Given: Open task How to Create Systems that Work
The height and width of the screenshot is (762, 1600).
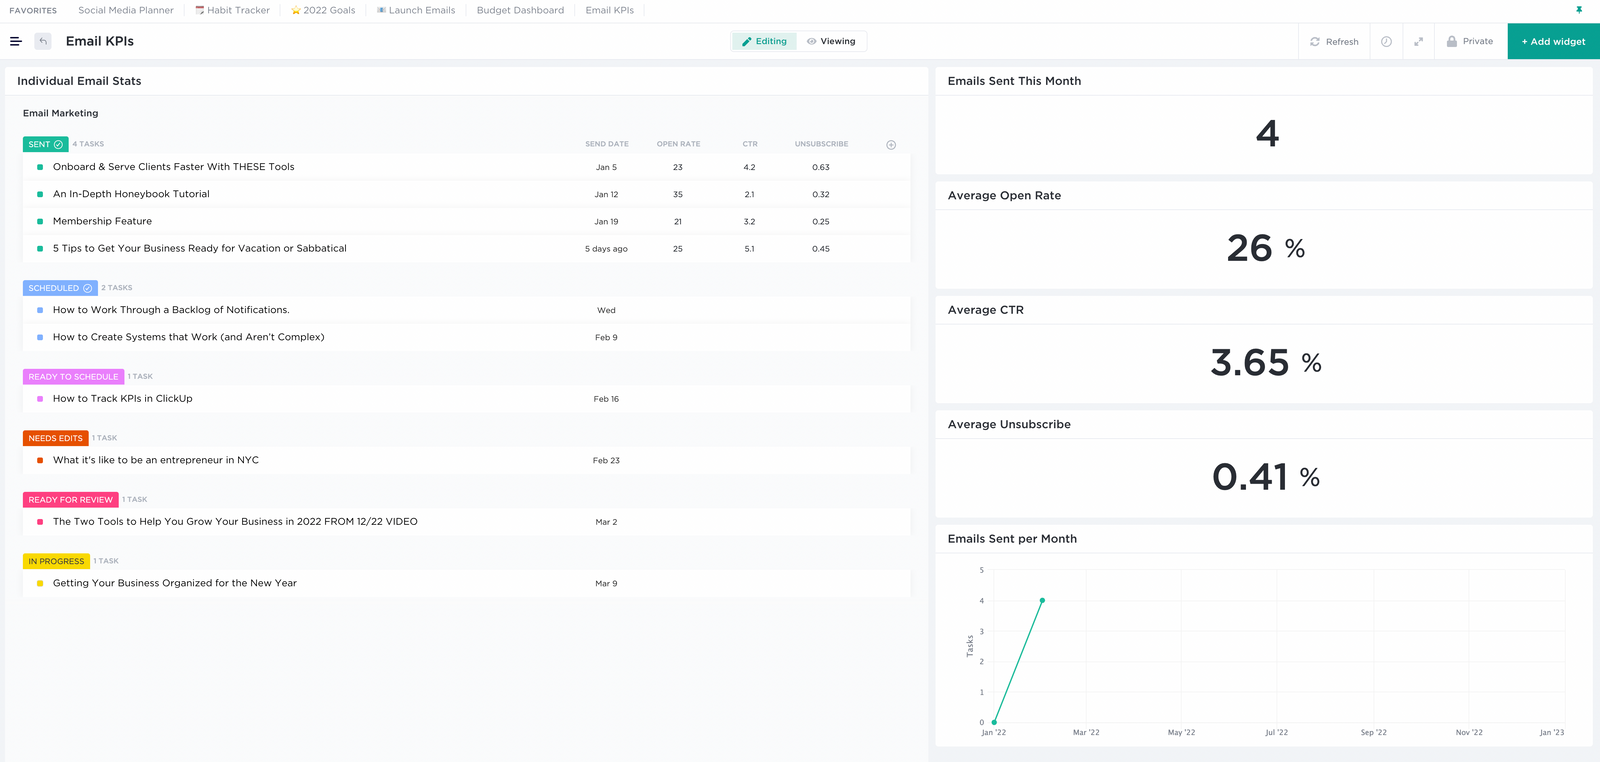Looking at the screenshot, I should (189, 337).
